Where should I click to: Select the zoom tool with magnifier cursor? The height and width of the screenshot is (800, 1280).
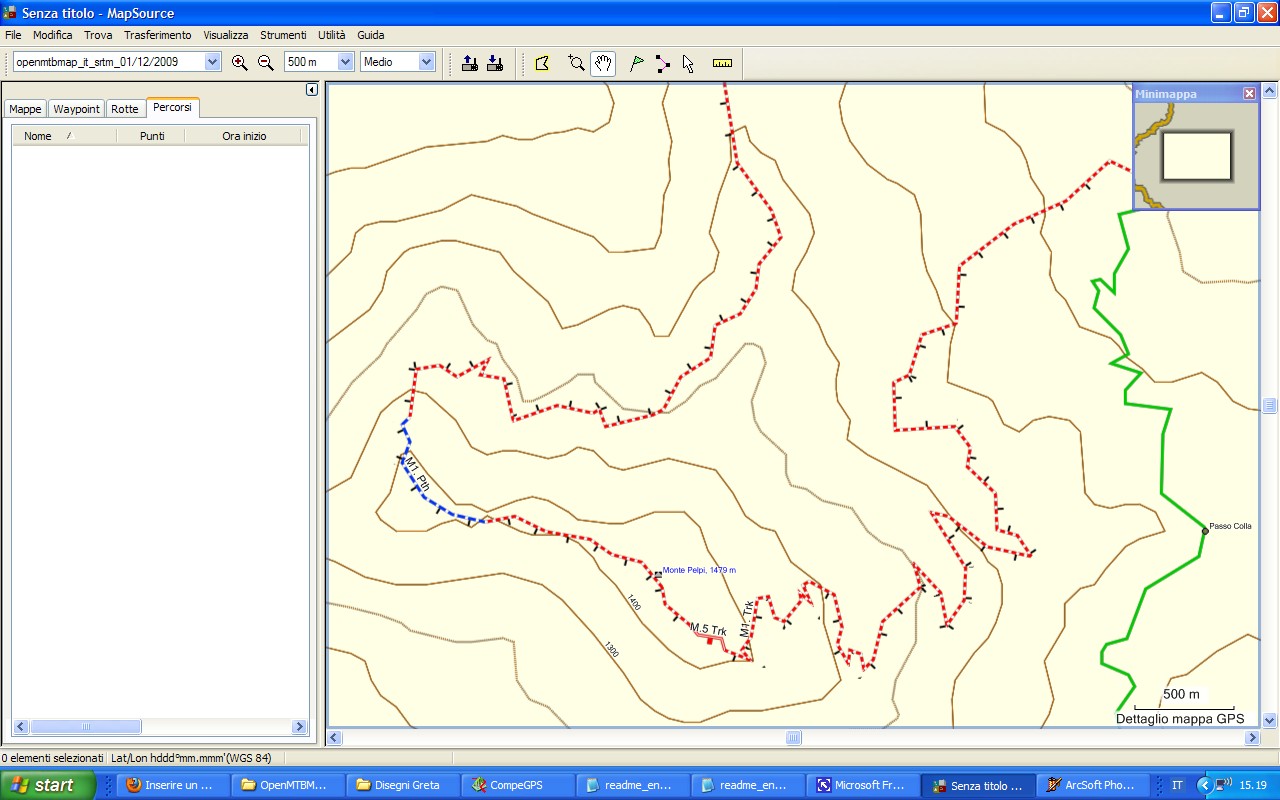[x=576, y=63]
